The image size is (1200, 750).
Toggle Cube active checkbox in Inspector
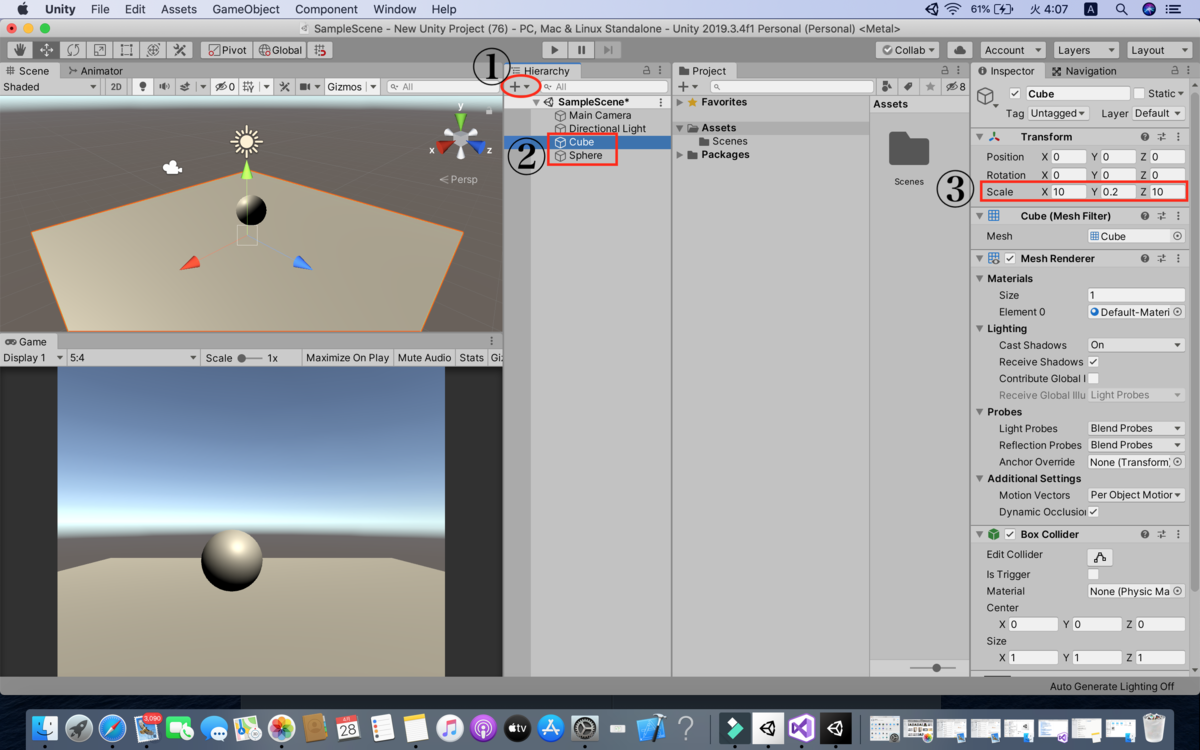[1015, 94]
